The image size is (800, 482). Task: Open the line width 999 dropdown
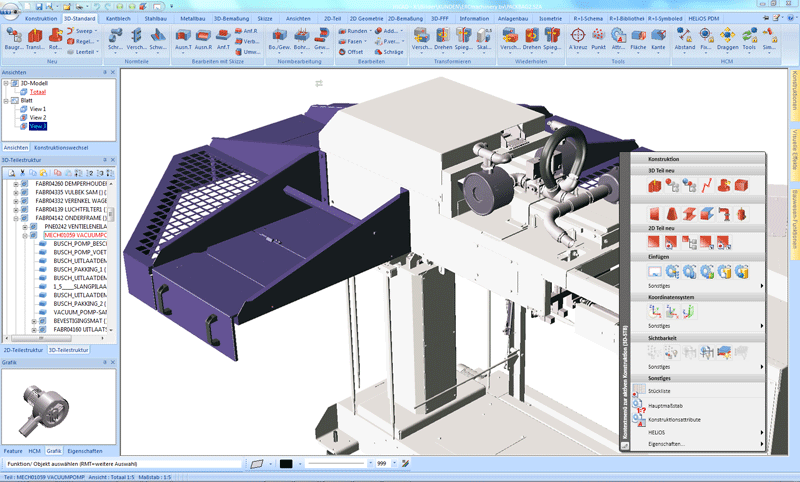pyautogui.click(x=394, y=464)
